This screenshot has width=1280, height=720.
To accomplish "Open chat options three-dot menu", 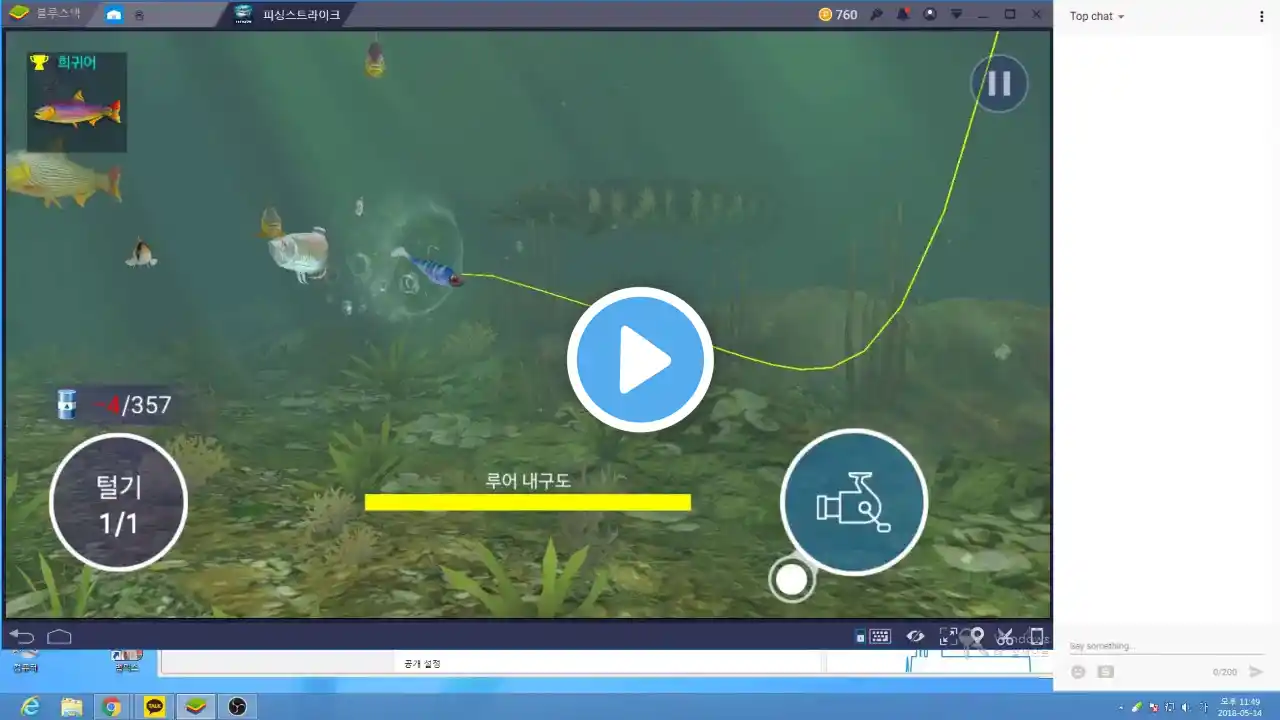I will point(1262,16).
